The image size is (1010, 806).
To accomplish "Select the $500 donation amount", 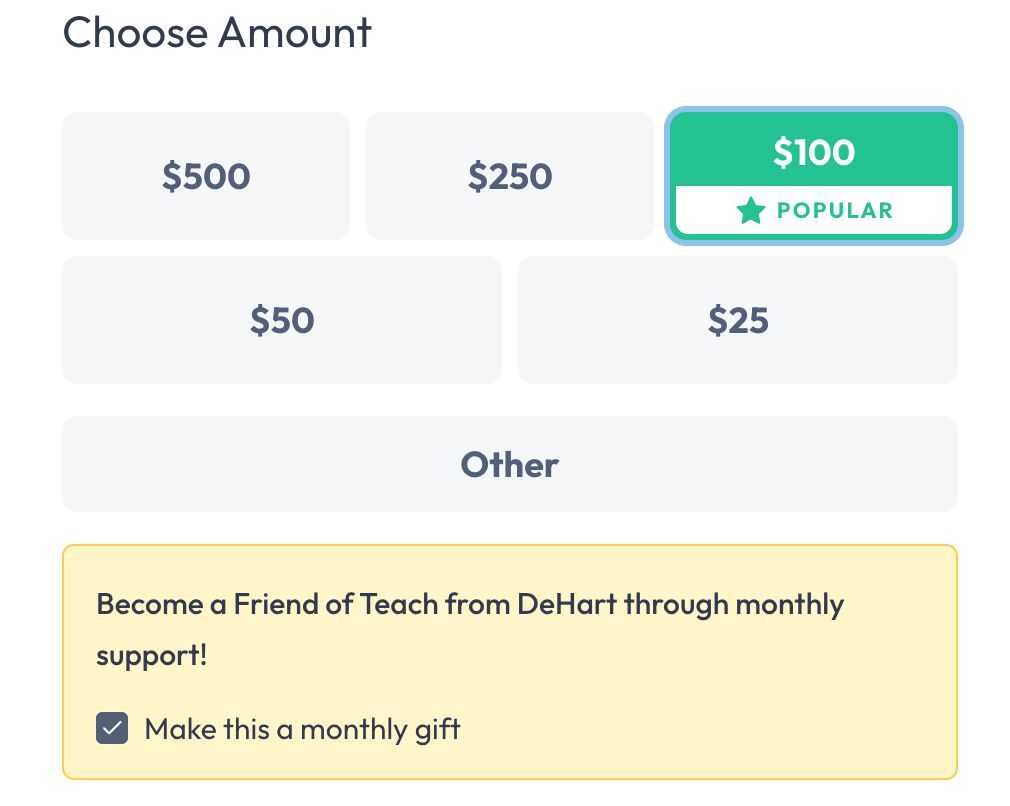I will (x=206, y=176).
